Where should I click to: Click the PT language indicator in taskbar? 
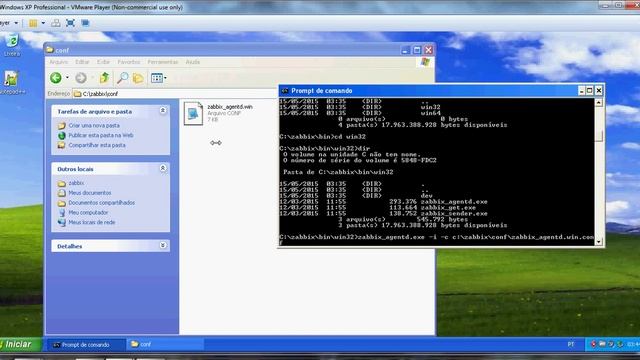(571, 344)
